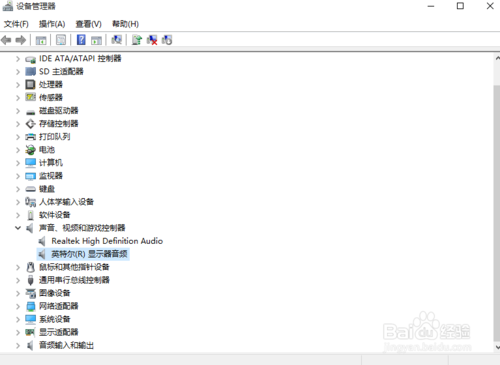Toggle the show/hide console tree icon
Screen dimensions: 500x365
pos(41,40)
